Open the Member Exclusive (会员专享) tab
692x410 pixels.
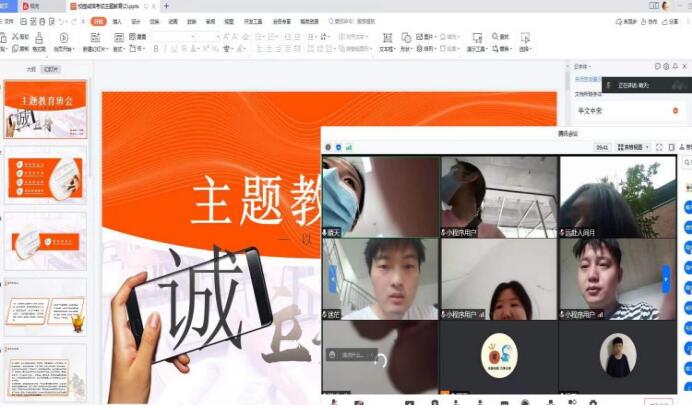point(282,21)
